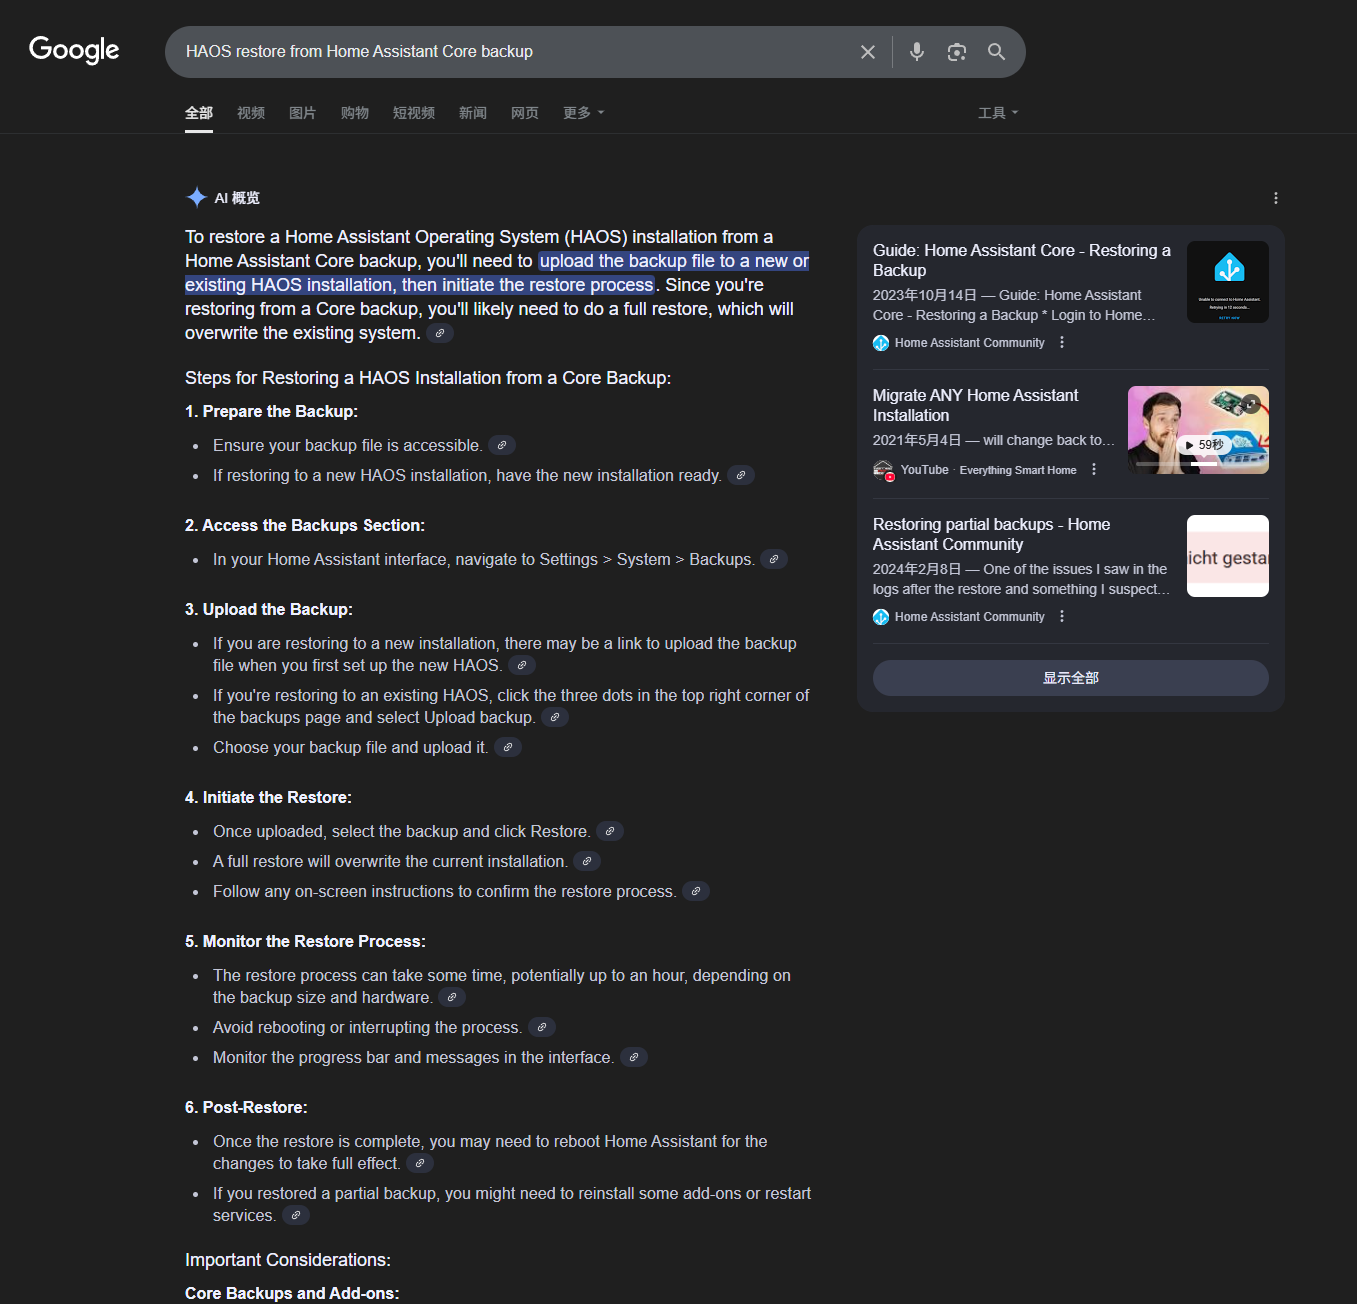Submit search with the magnifying glass icon

(997, 52)
